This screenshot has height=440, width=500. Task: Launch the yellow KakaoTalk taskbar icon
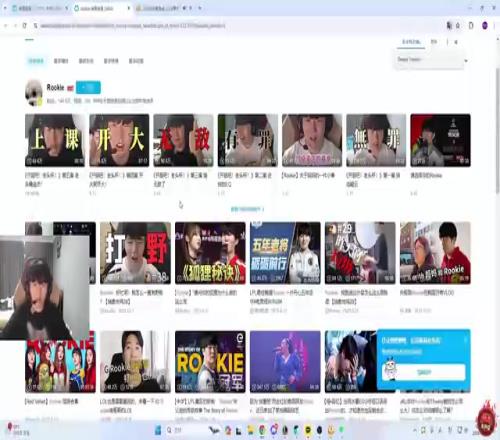tap(308, 430)
